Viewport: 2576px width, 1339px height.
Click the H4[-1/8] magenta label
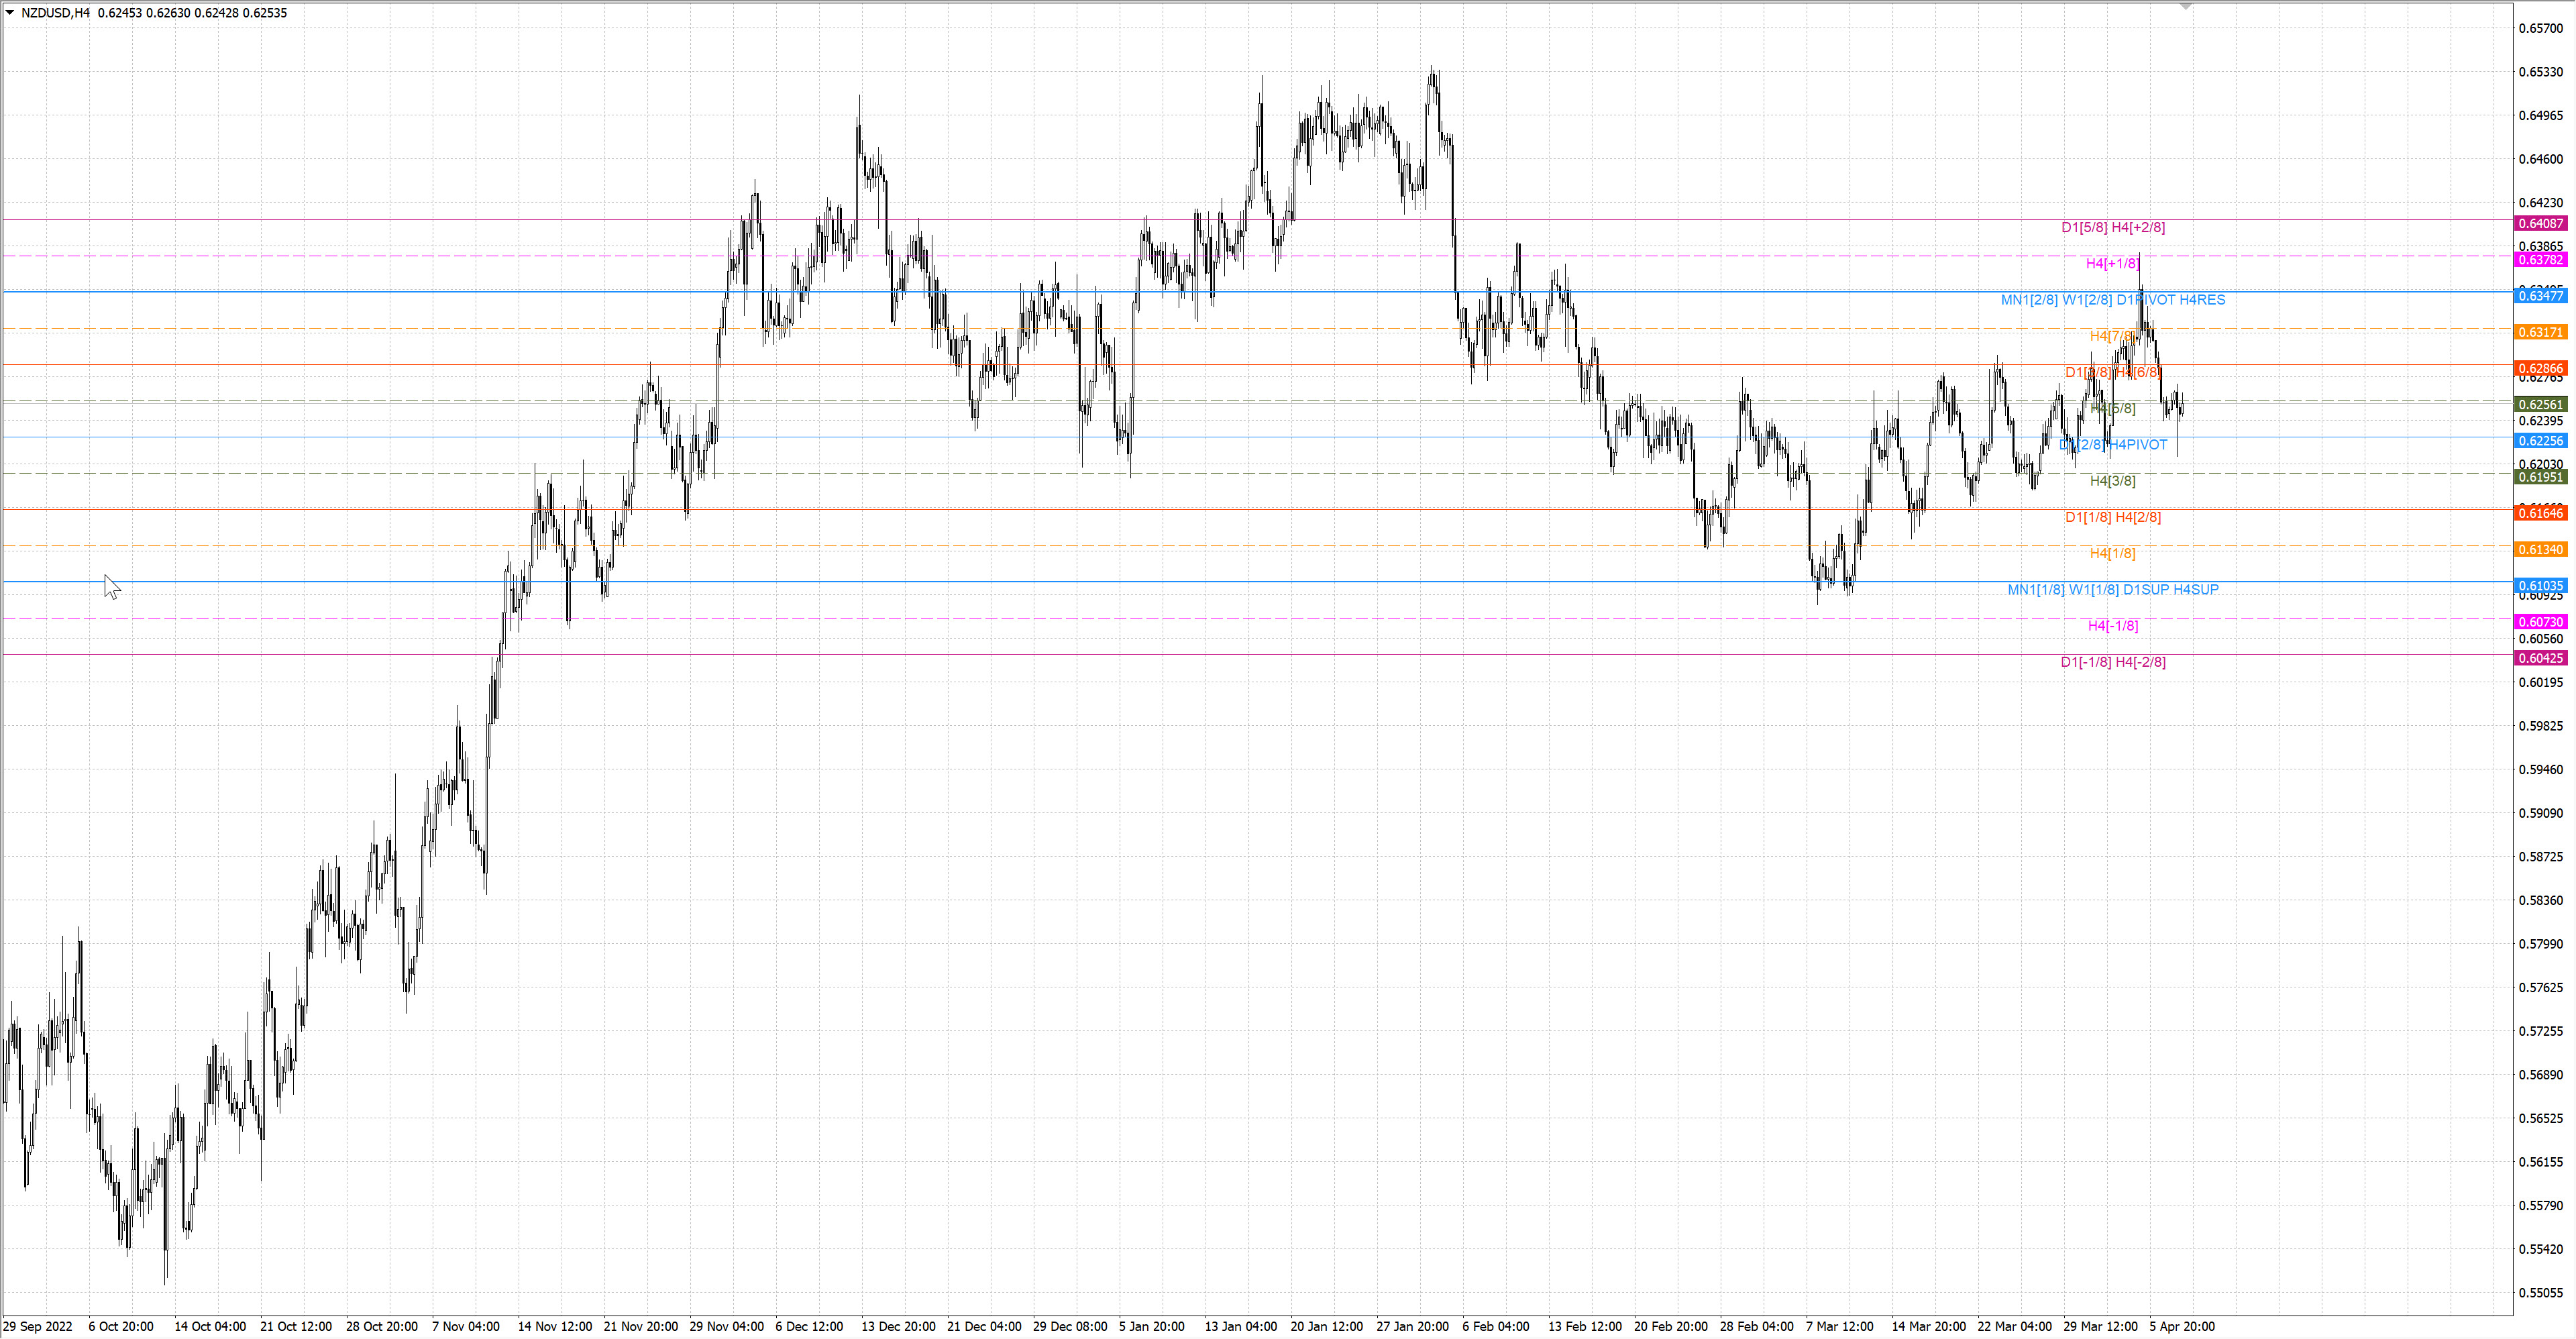click(2113, 626)
